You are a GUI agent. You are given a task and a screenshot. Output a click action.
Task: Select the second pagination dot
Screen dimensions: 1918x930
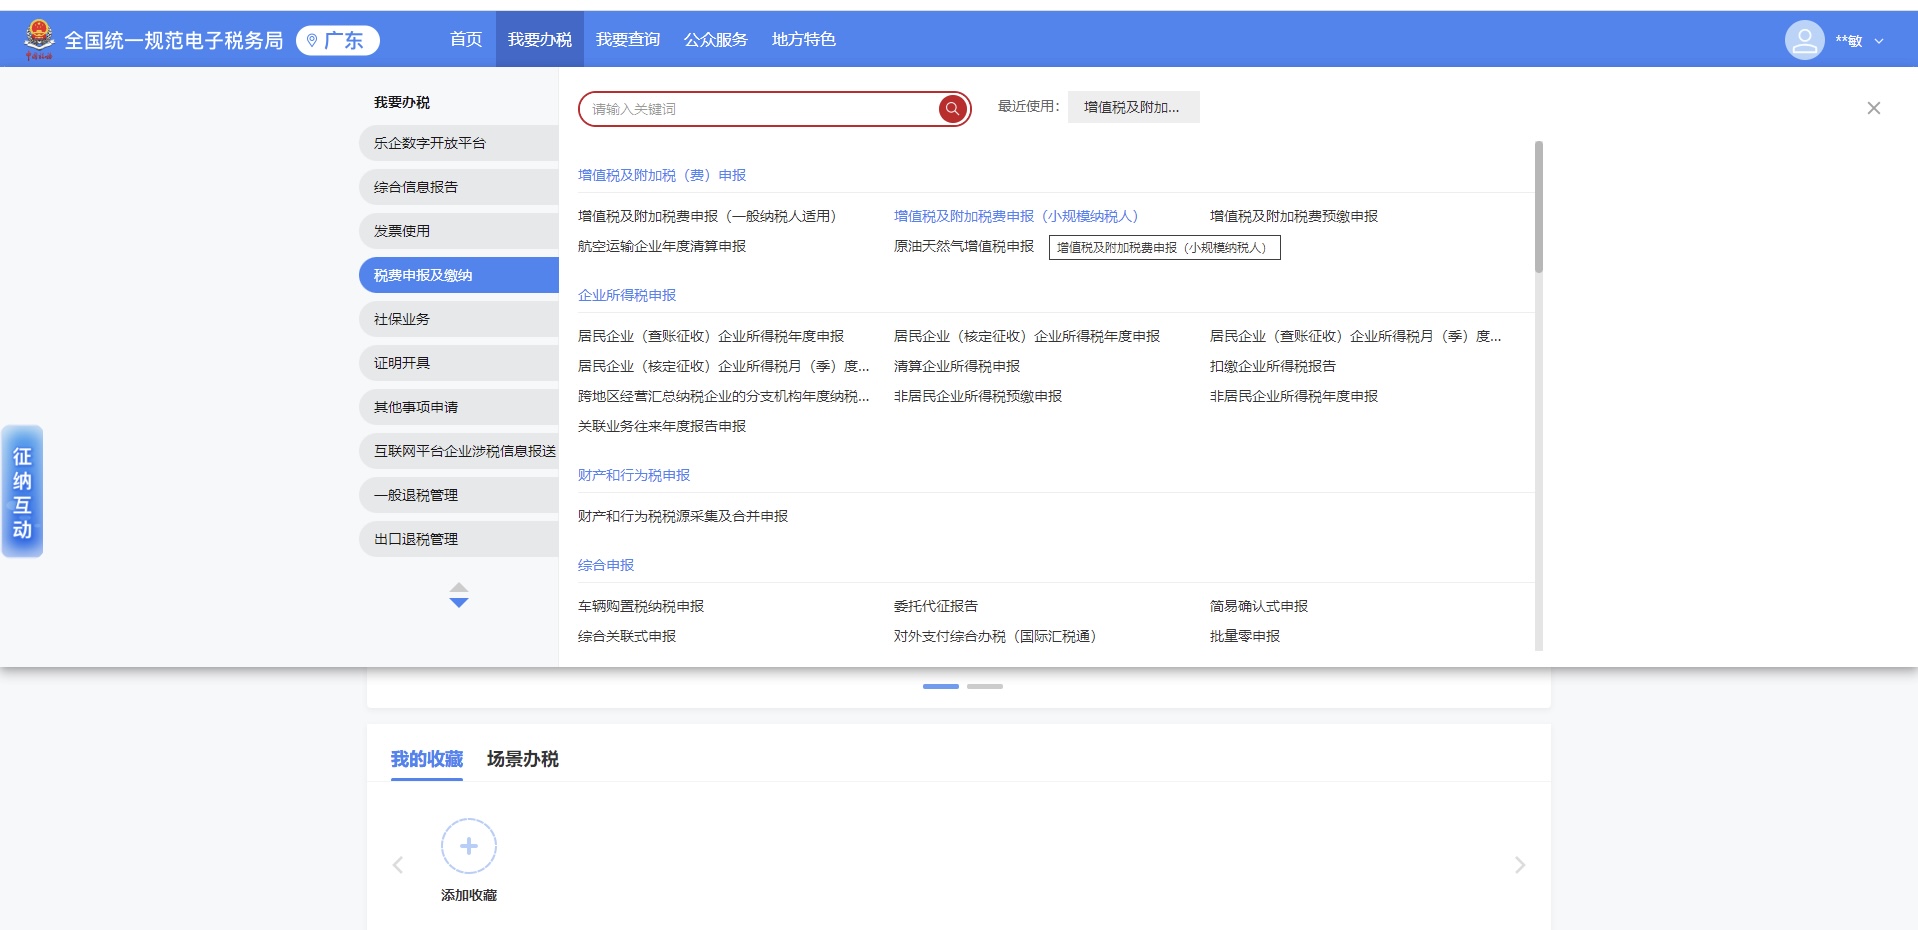click(x=985, y=687)
